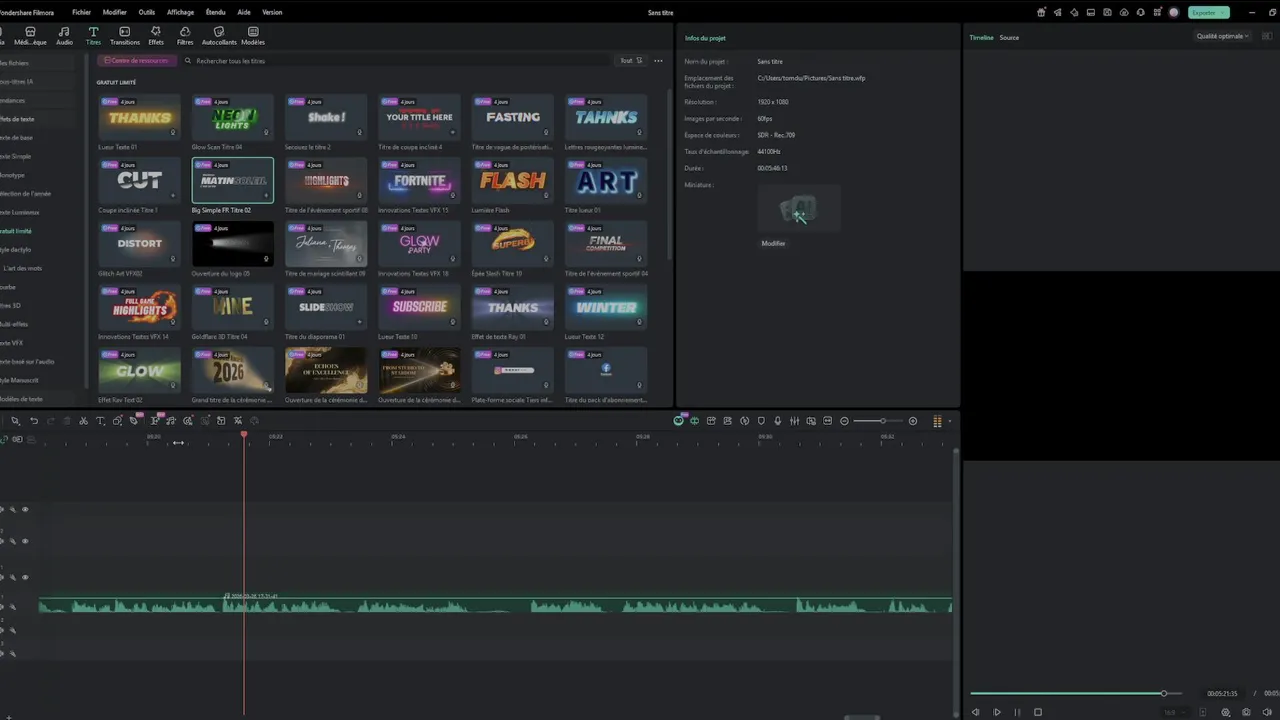
Task: Toggle visibility eye on top track
Action: [25, 509]
